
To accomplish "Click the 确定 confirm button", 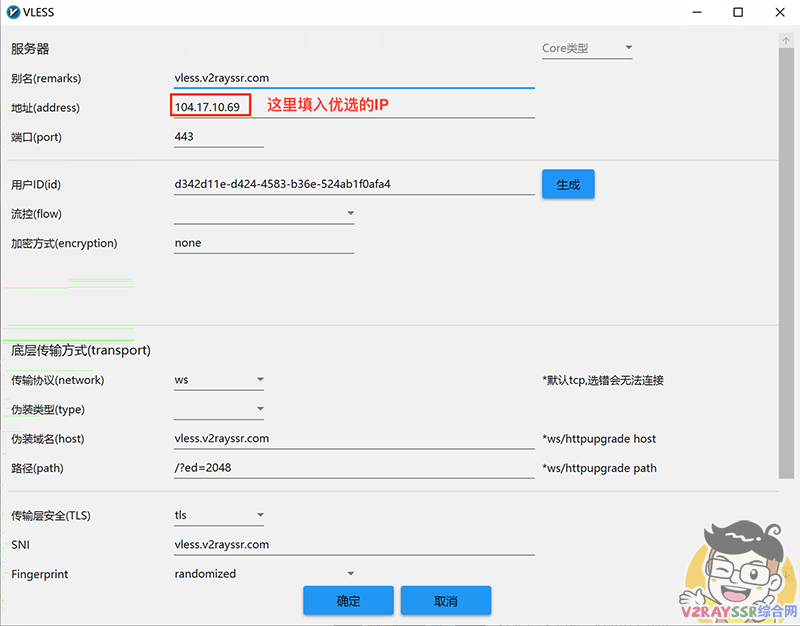I will pos(348,601).
